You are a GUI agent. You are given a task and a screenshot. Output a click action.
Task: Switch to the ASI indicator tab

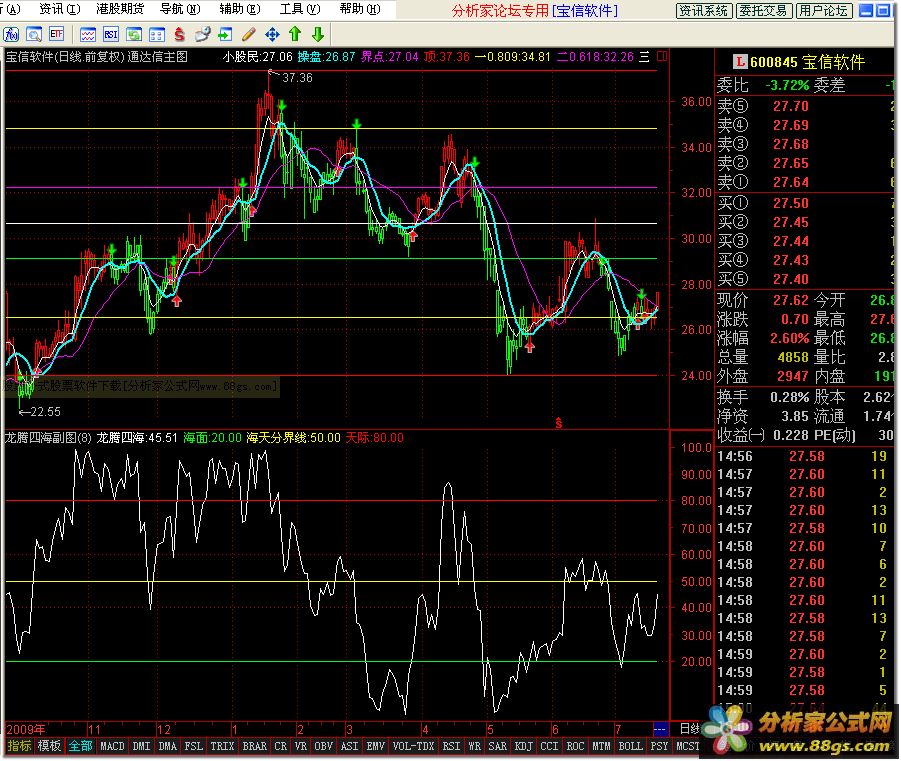[x=350, y=746]
